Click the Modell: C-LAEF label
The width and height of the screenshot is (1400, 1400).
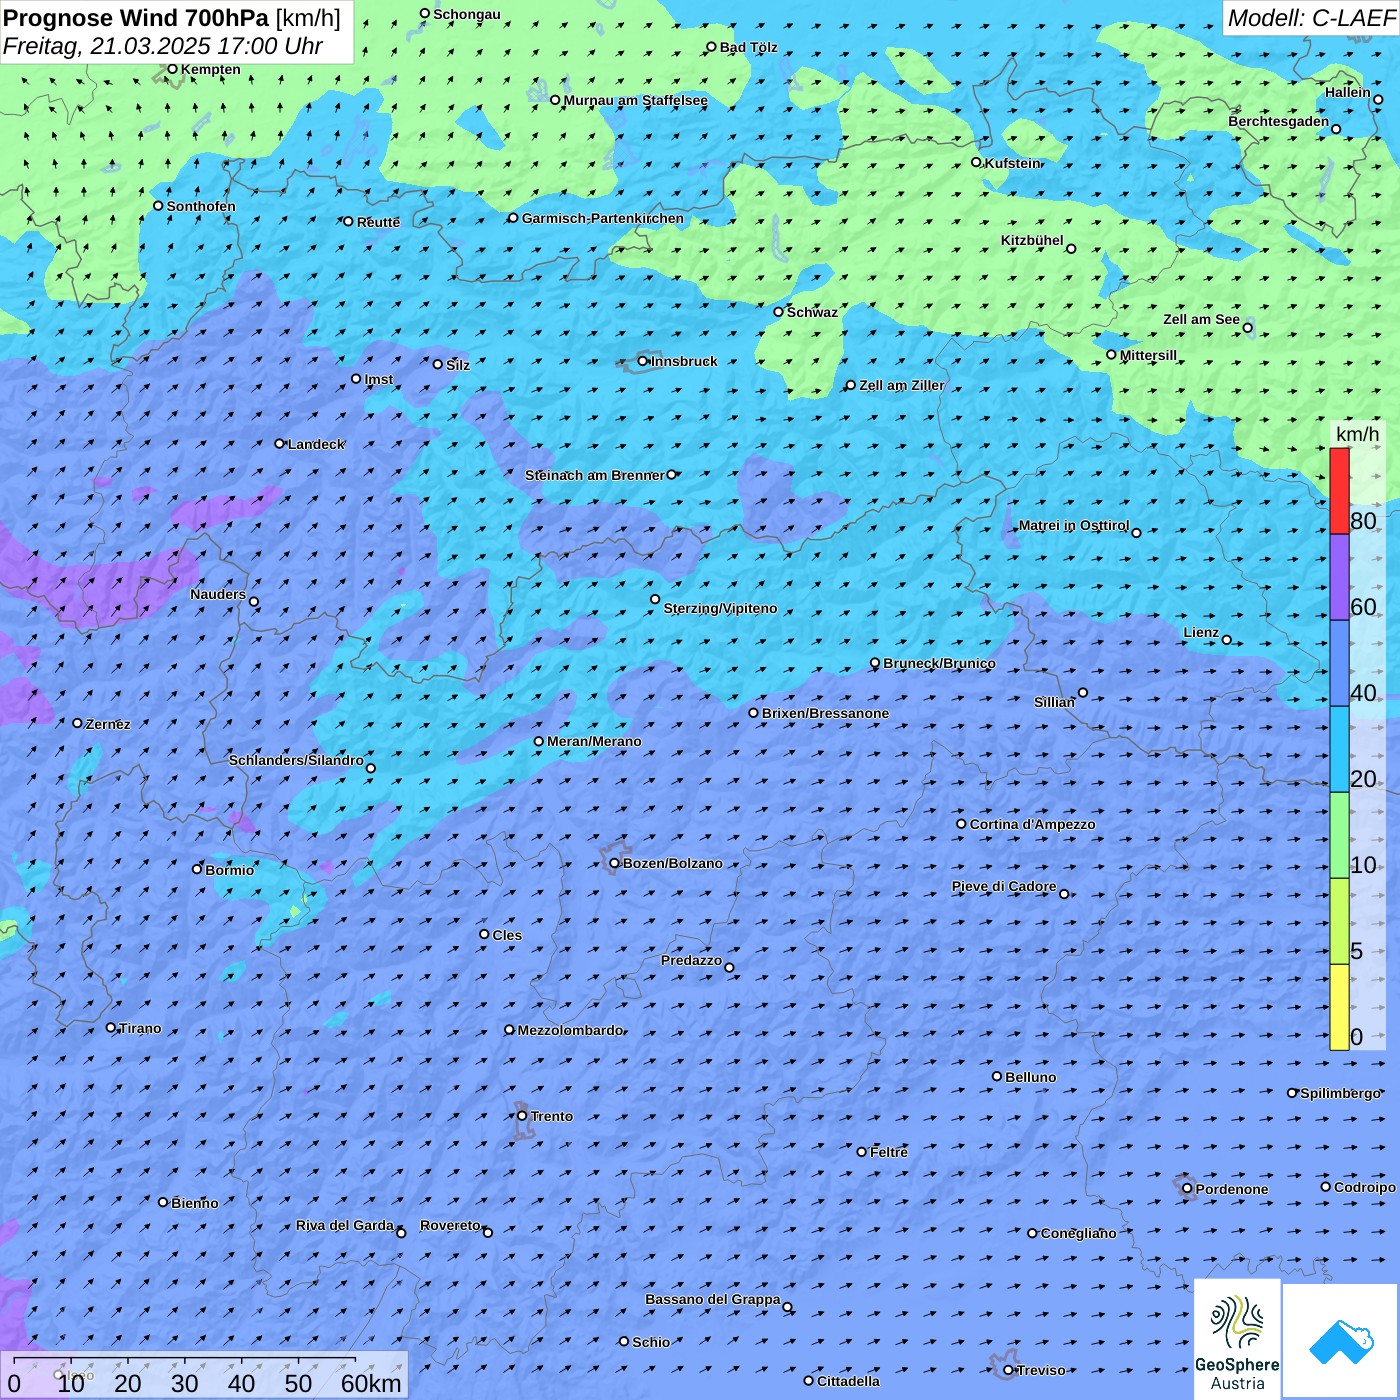tap(1311, 18)
